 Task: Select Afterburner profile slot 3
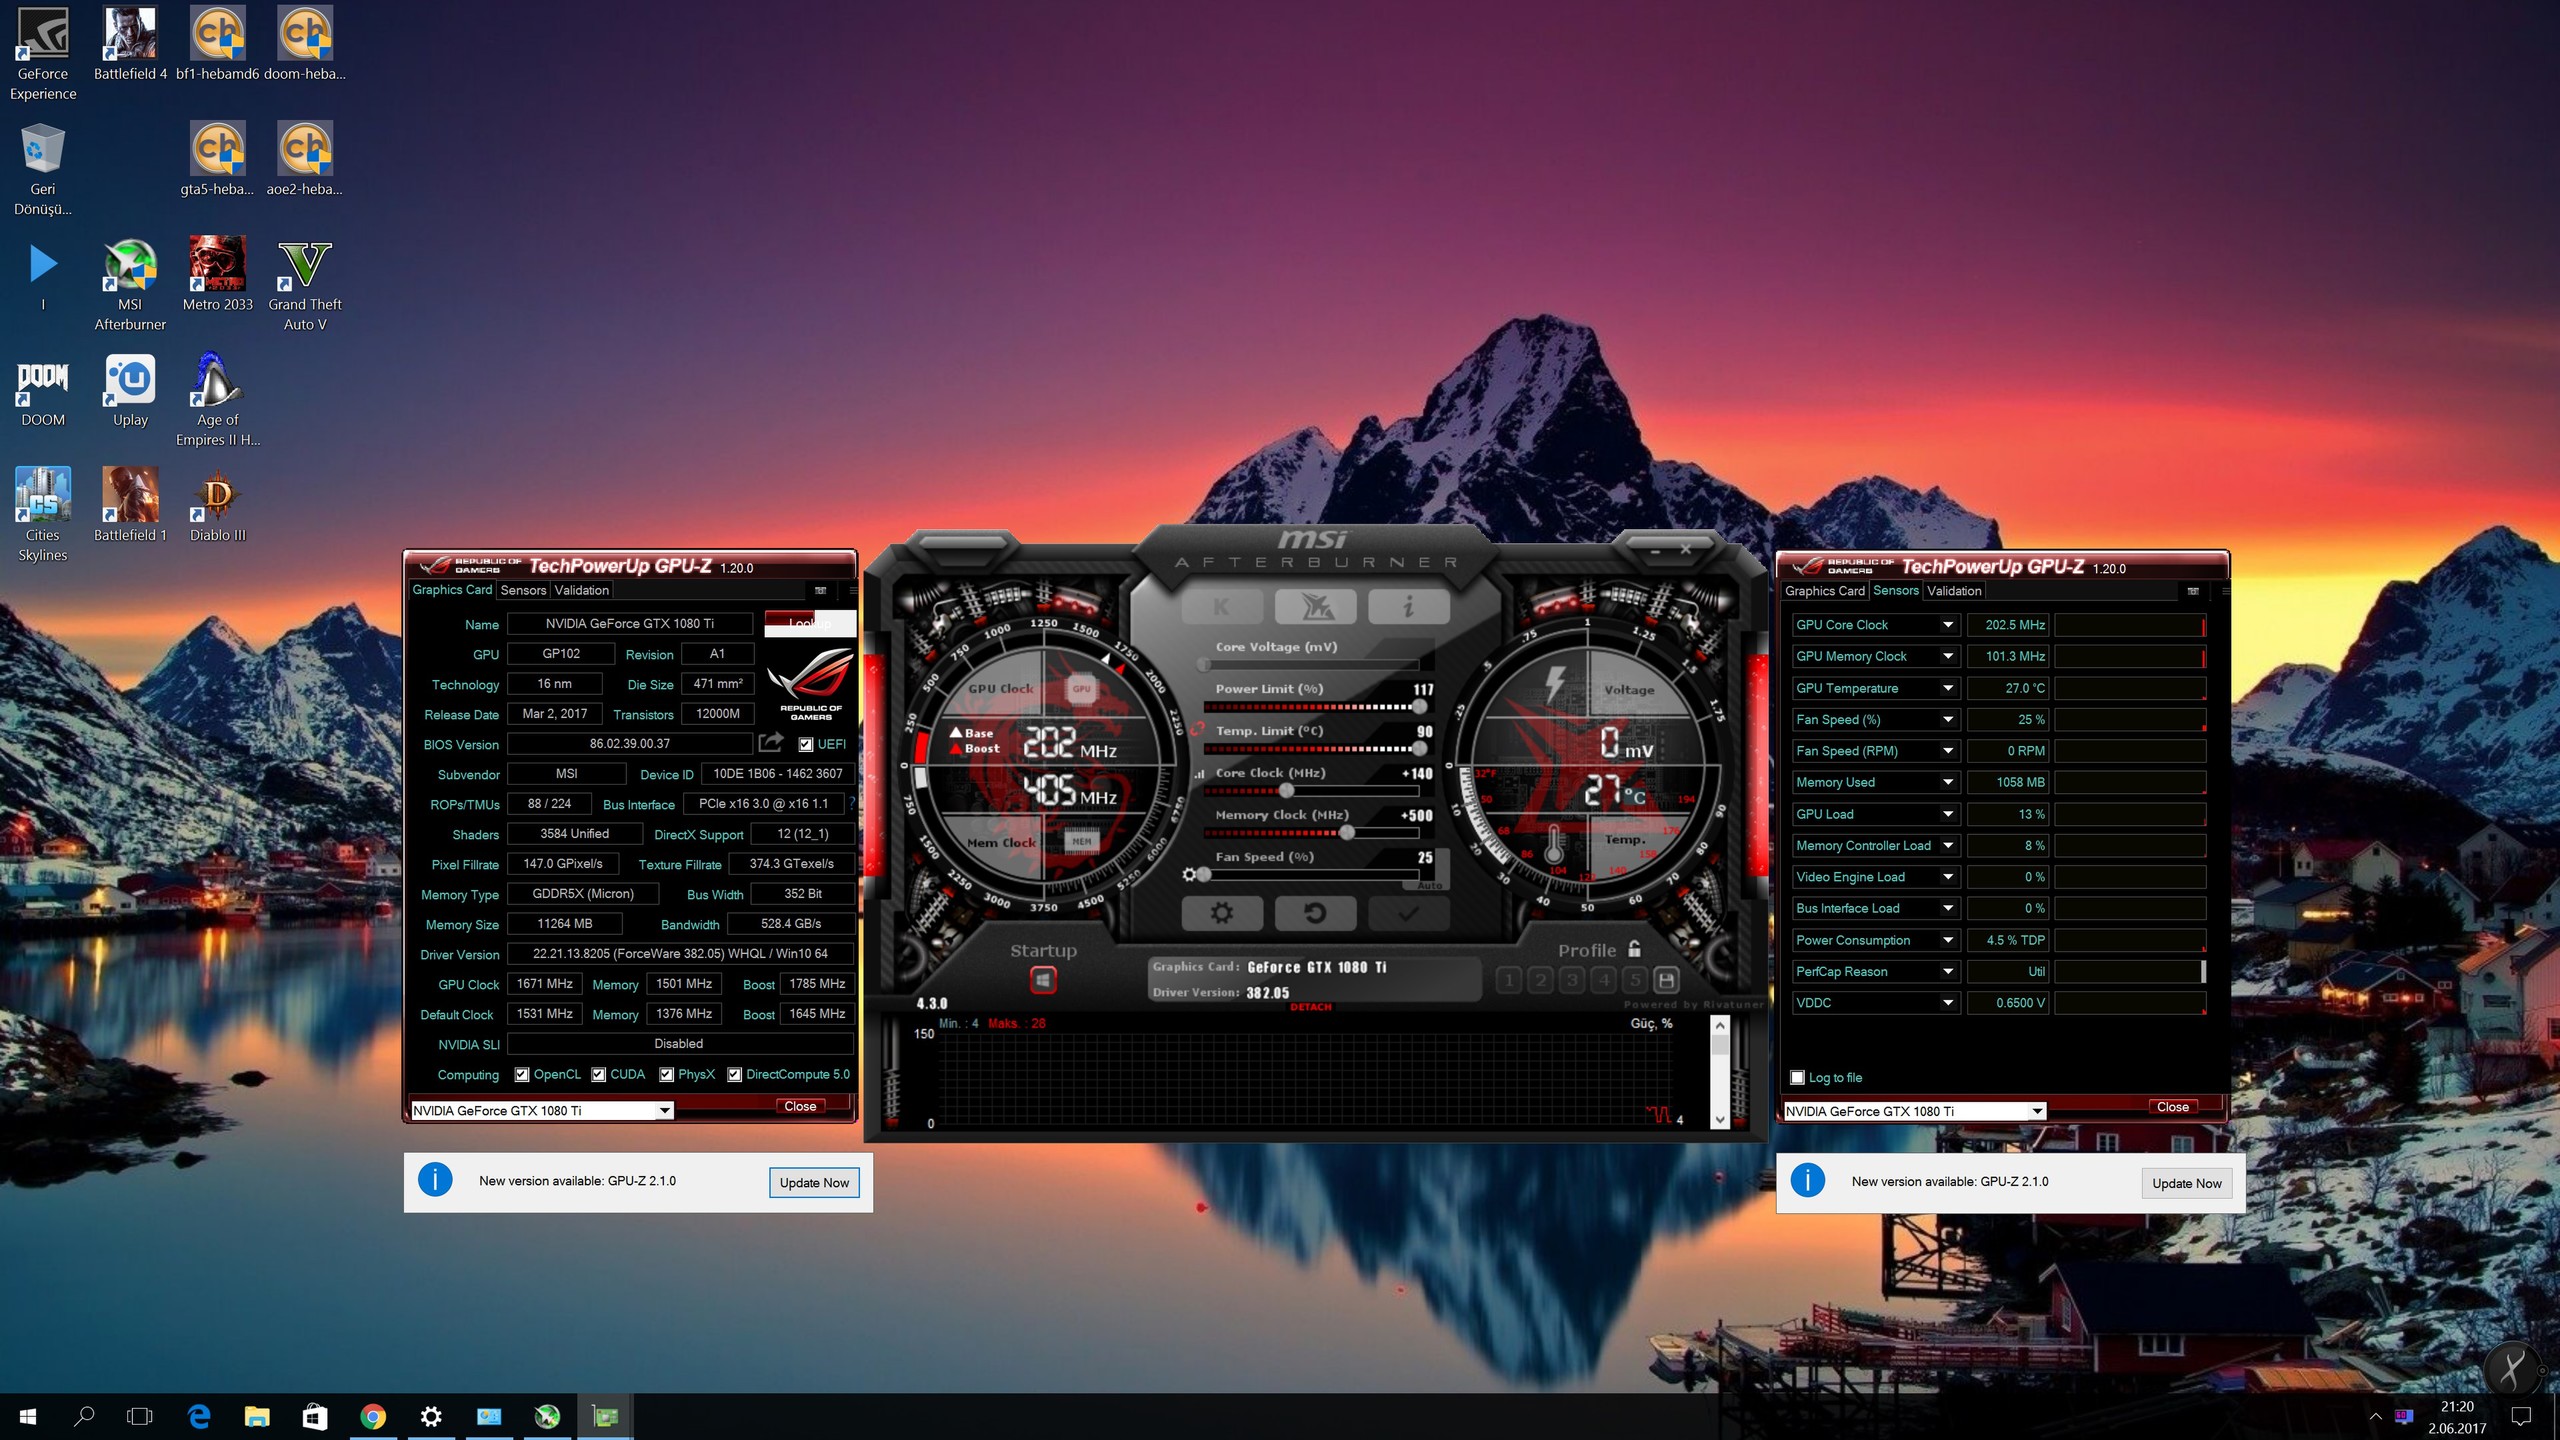click(1572, 980)
